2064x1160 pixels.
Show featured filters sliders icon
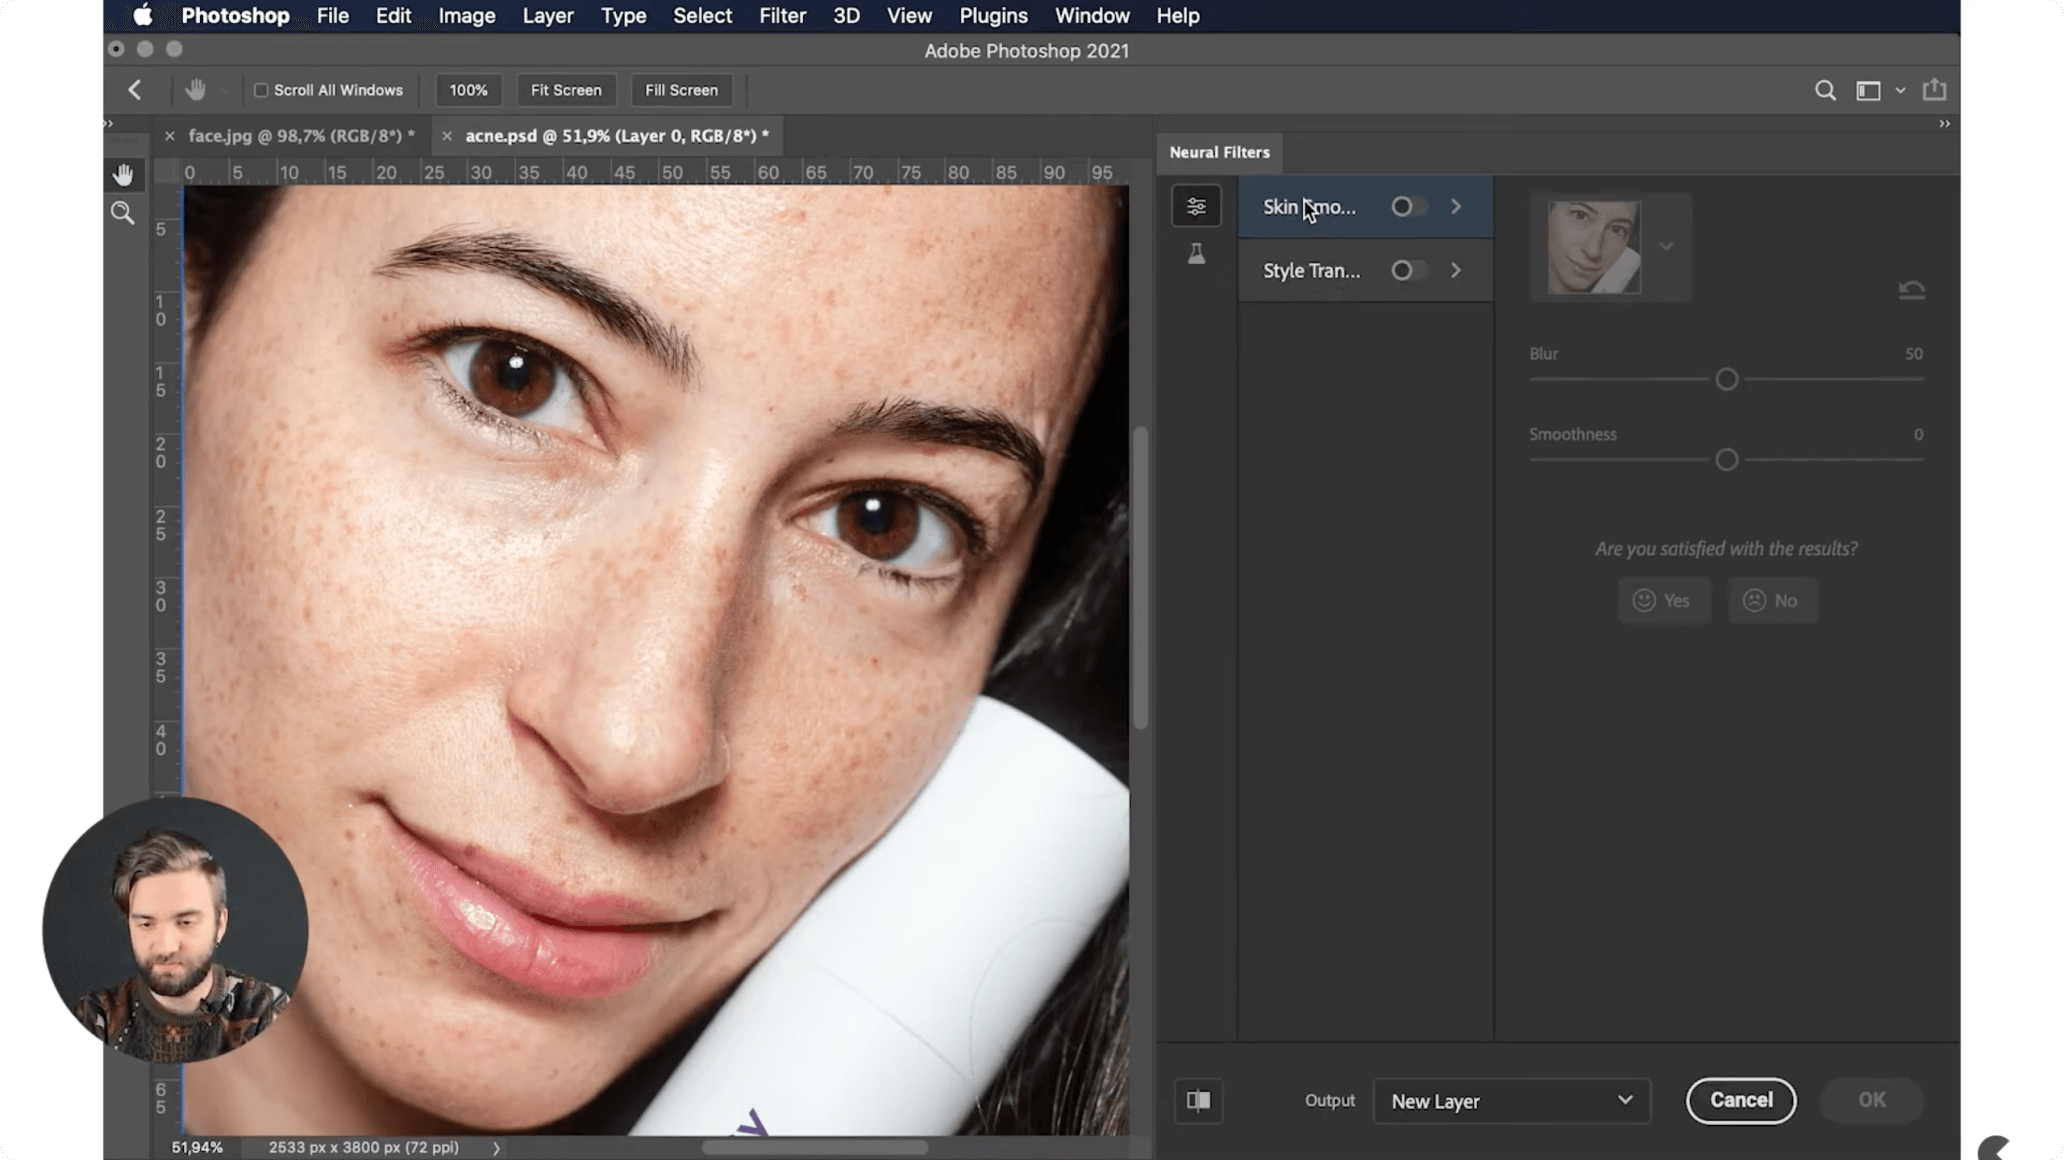click(1196, 207)
